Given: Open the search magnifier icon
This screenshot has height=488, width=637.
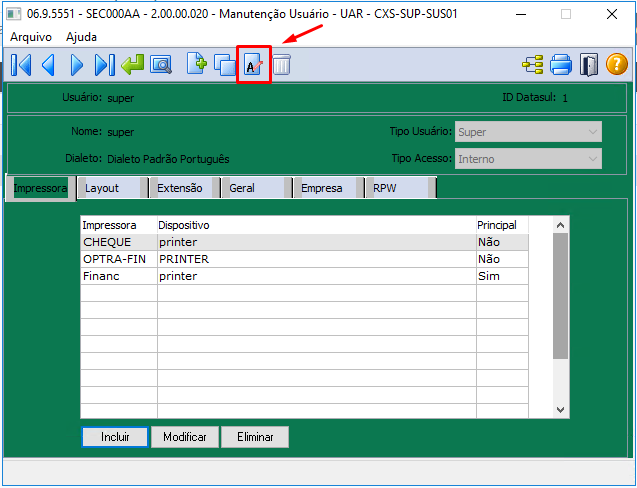Looking at the screenshot, I should (x=161, y=65).
